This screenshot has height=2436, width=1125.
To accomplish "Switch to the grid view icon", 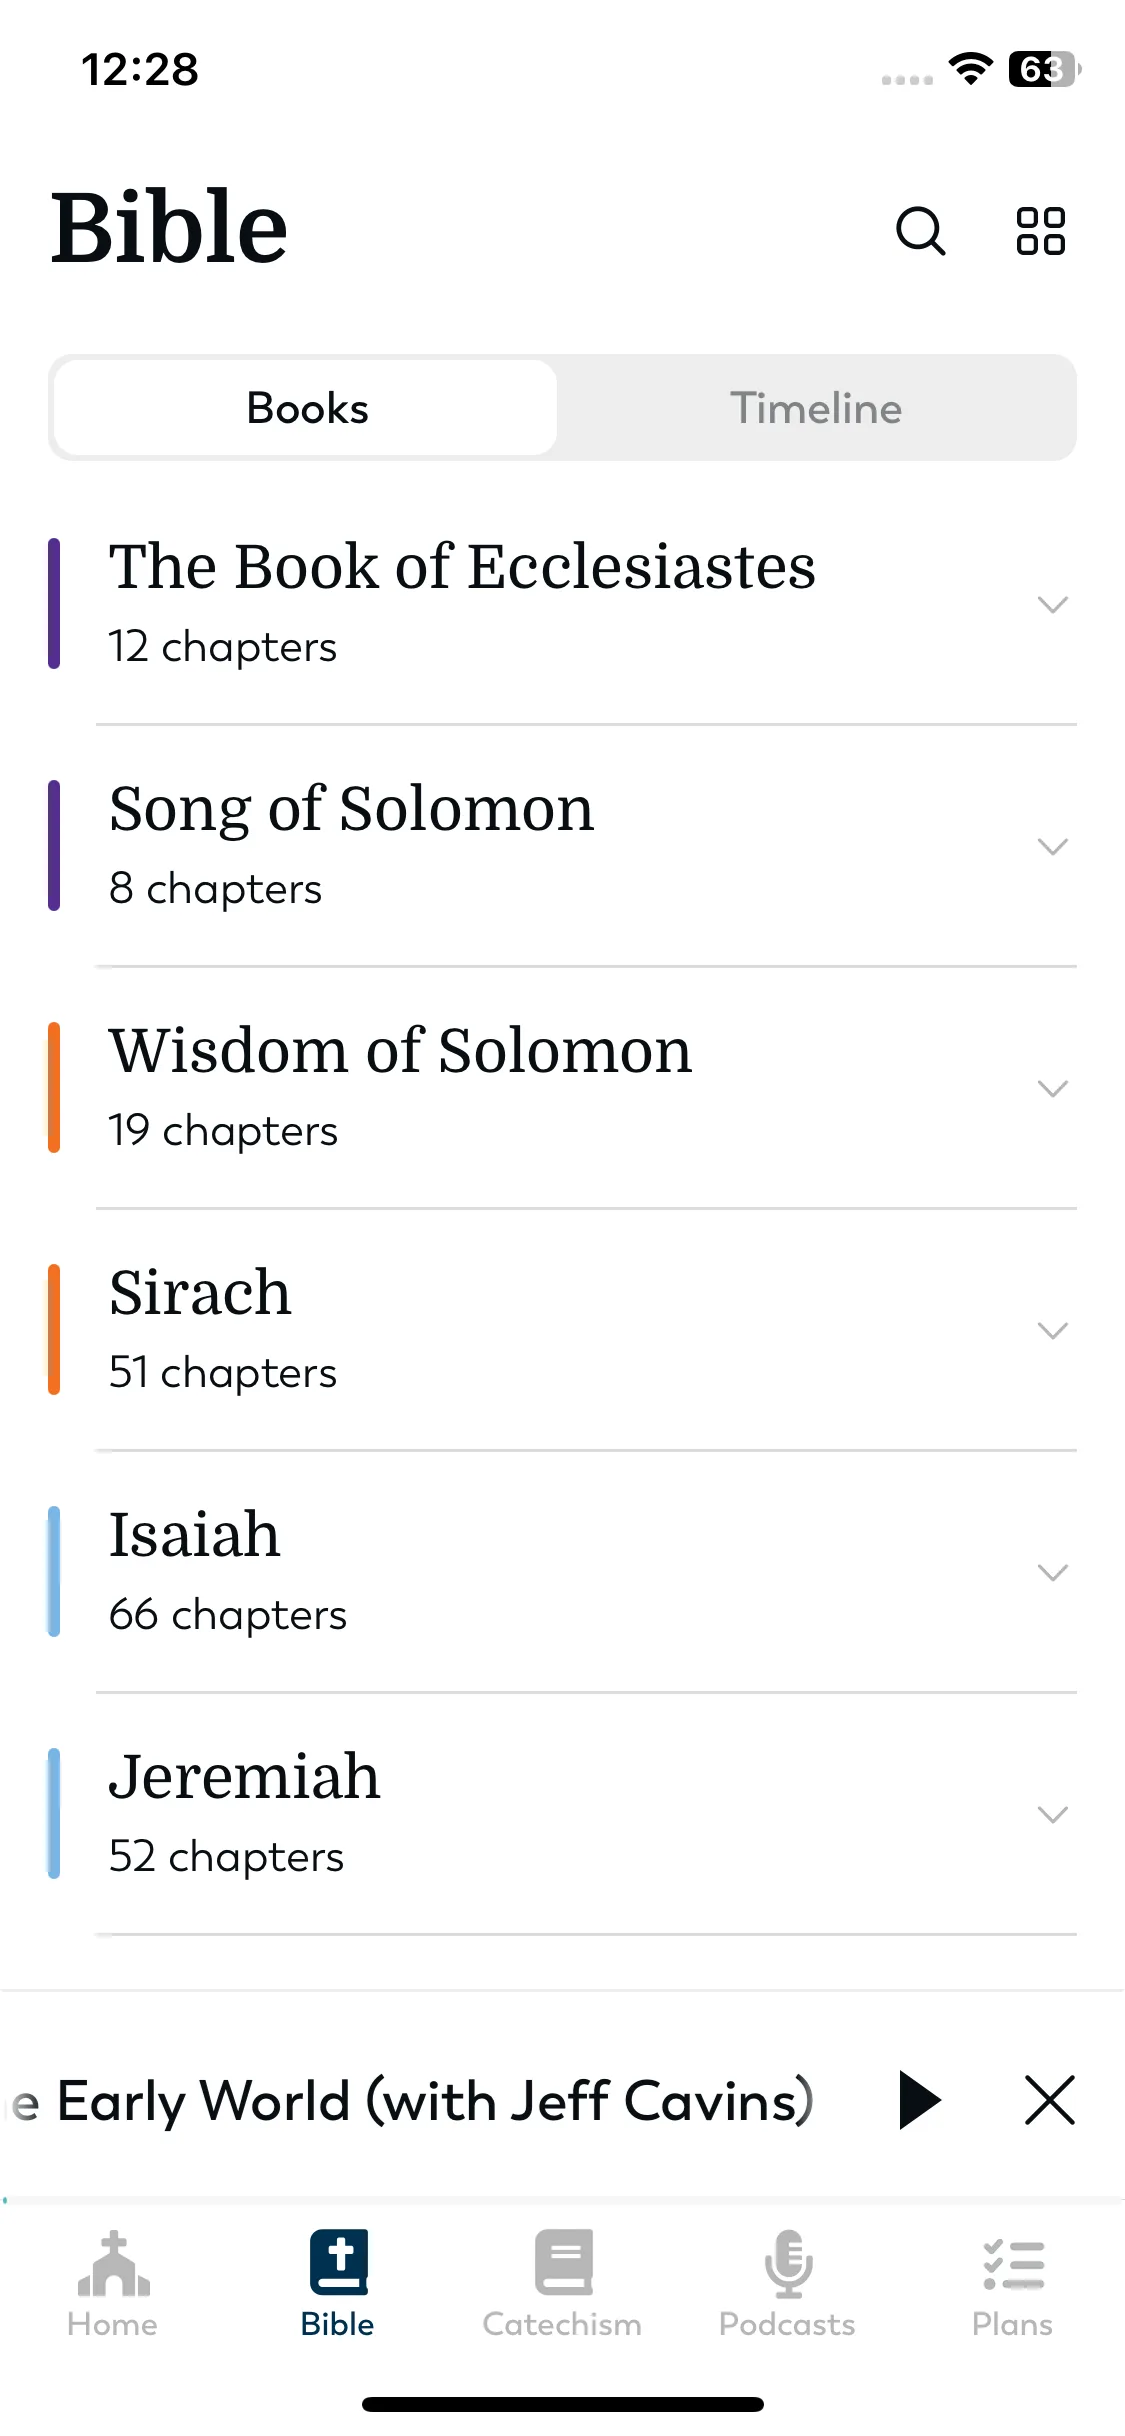I will (1040, 231).
